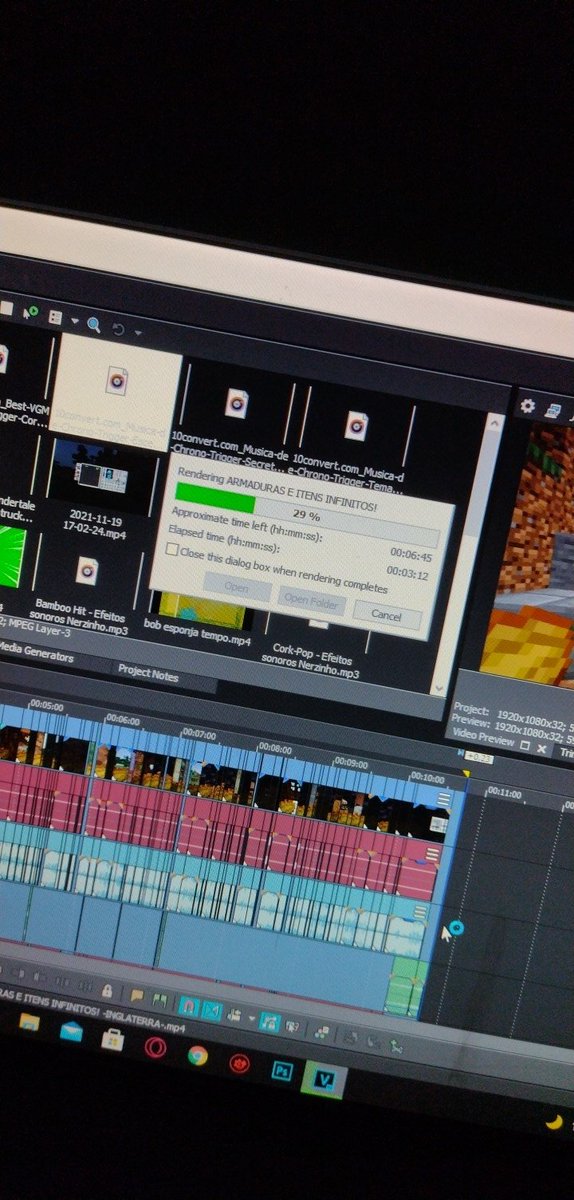Click the external monitor preview icon
This screenshot has width=574, height=1200.
pyautogui.click(x=552, y=410)
